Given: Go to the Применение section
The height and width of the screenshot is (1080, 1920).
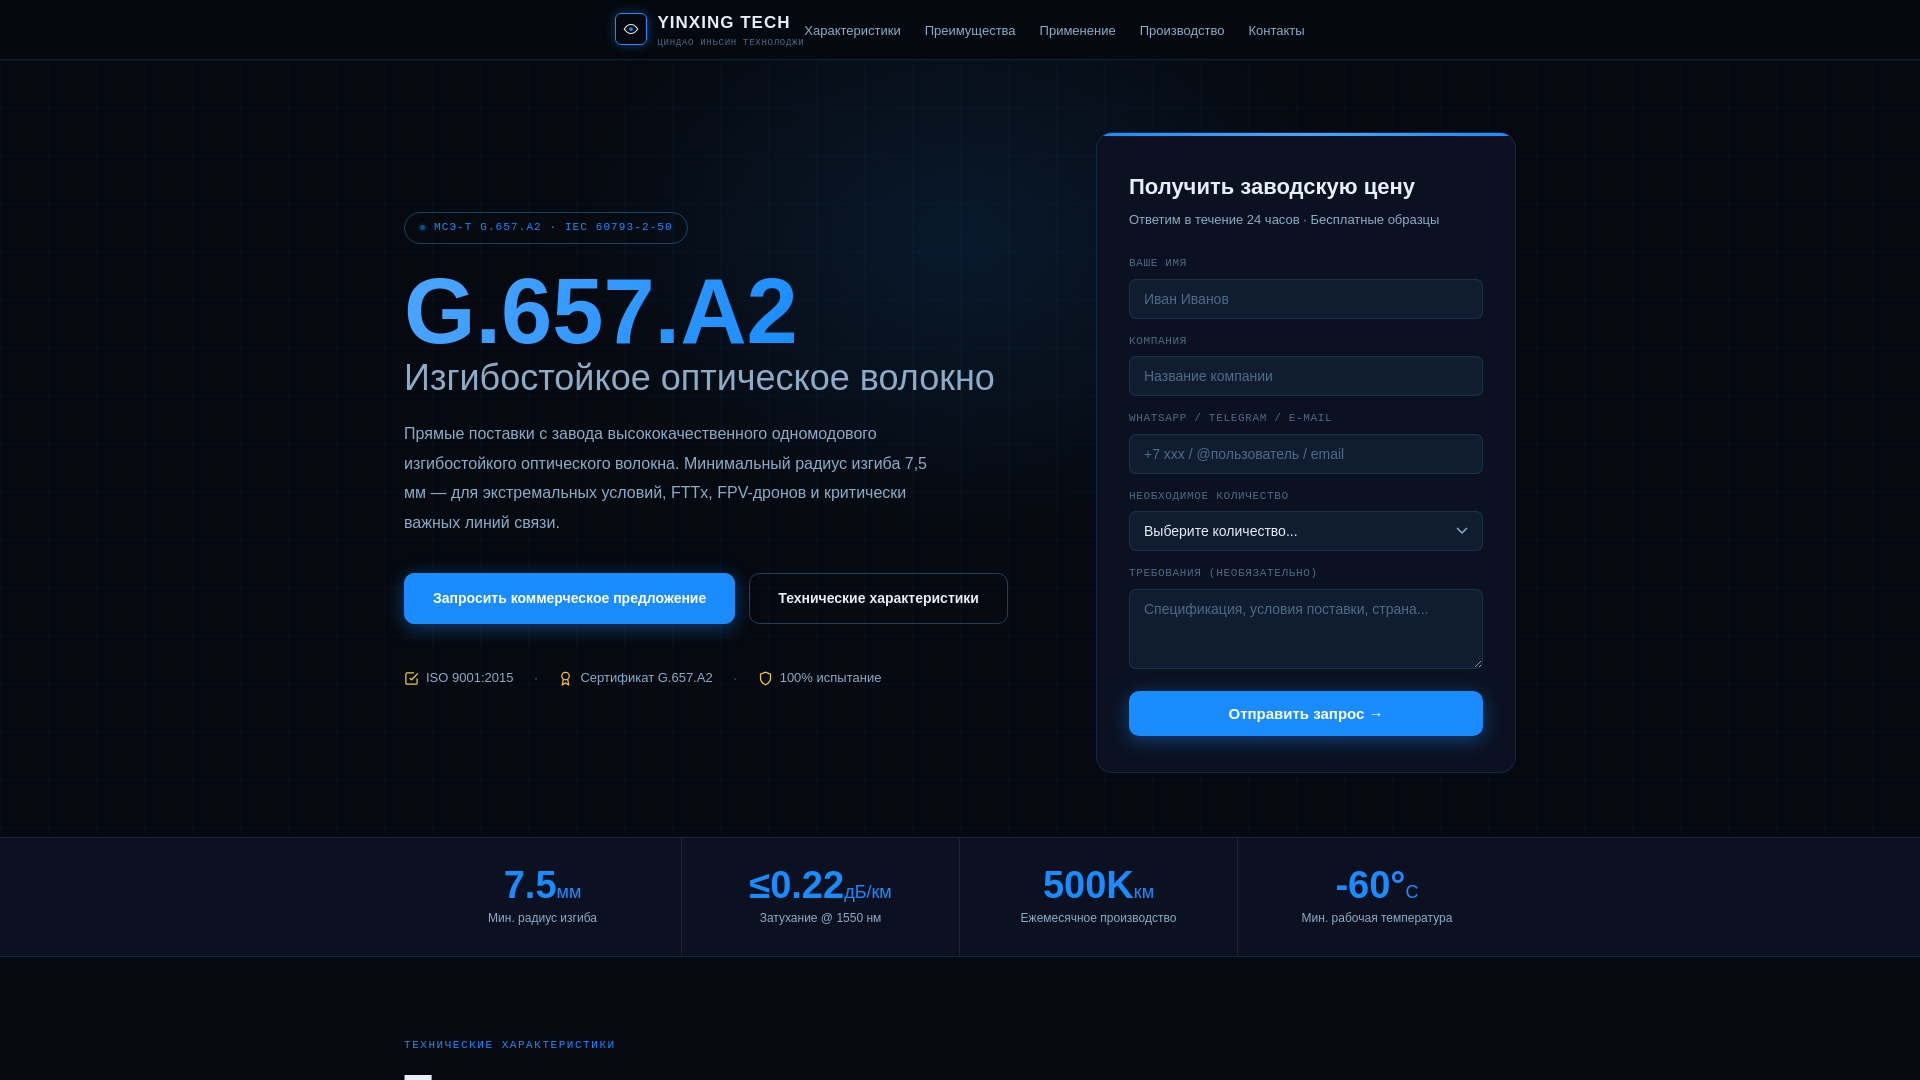Looking at the screenshot, I should [1077, 31].
